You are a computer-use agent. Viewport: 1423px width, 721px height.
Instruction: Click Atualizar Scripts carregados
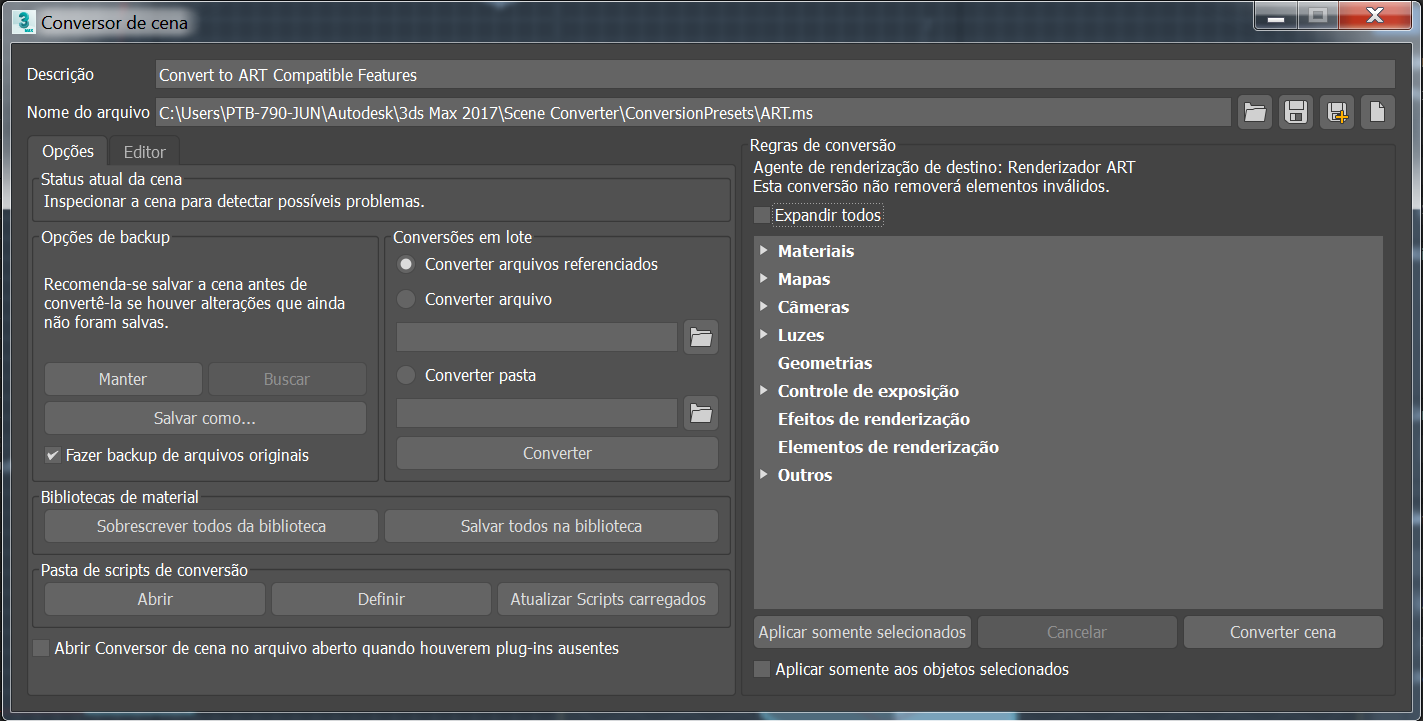point(608,599)
